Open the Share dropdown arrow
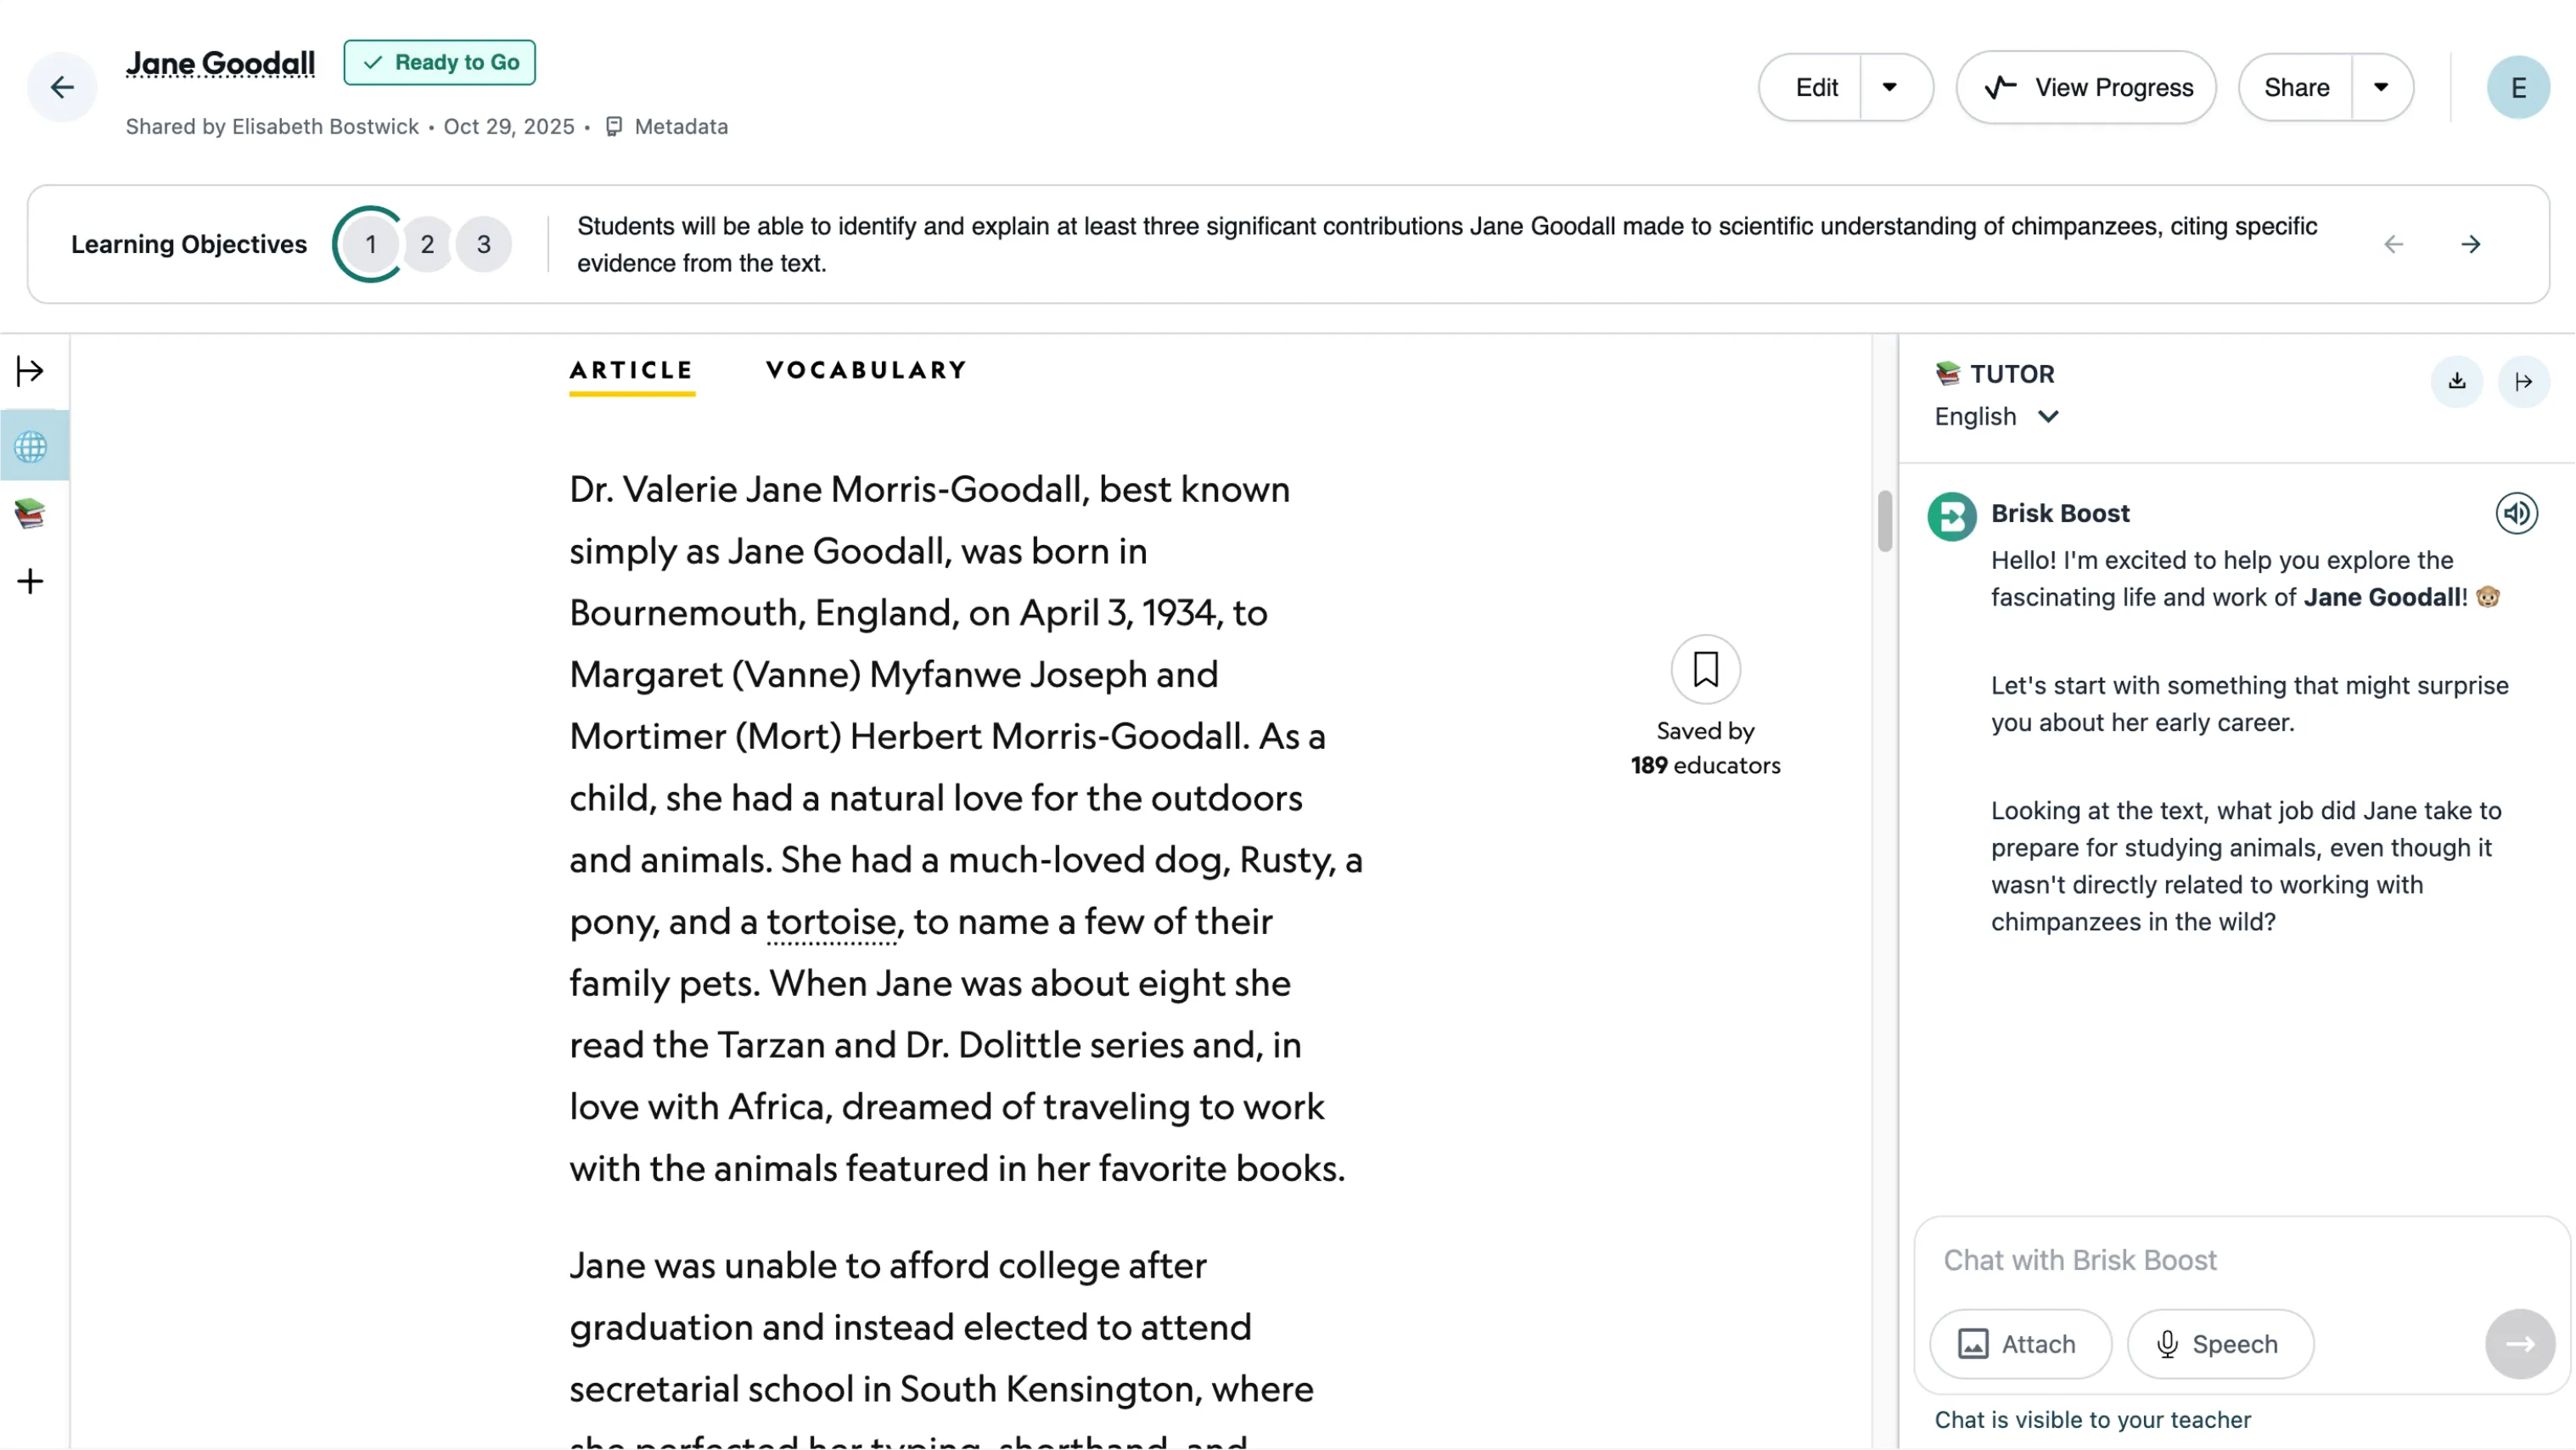The height and width of the screenshot is (1450, 2576). (2381, 88)
